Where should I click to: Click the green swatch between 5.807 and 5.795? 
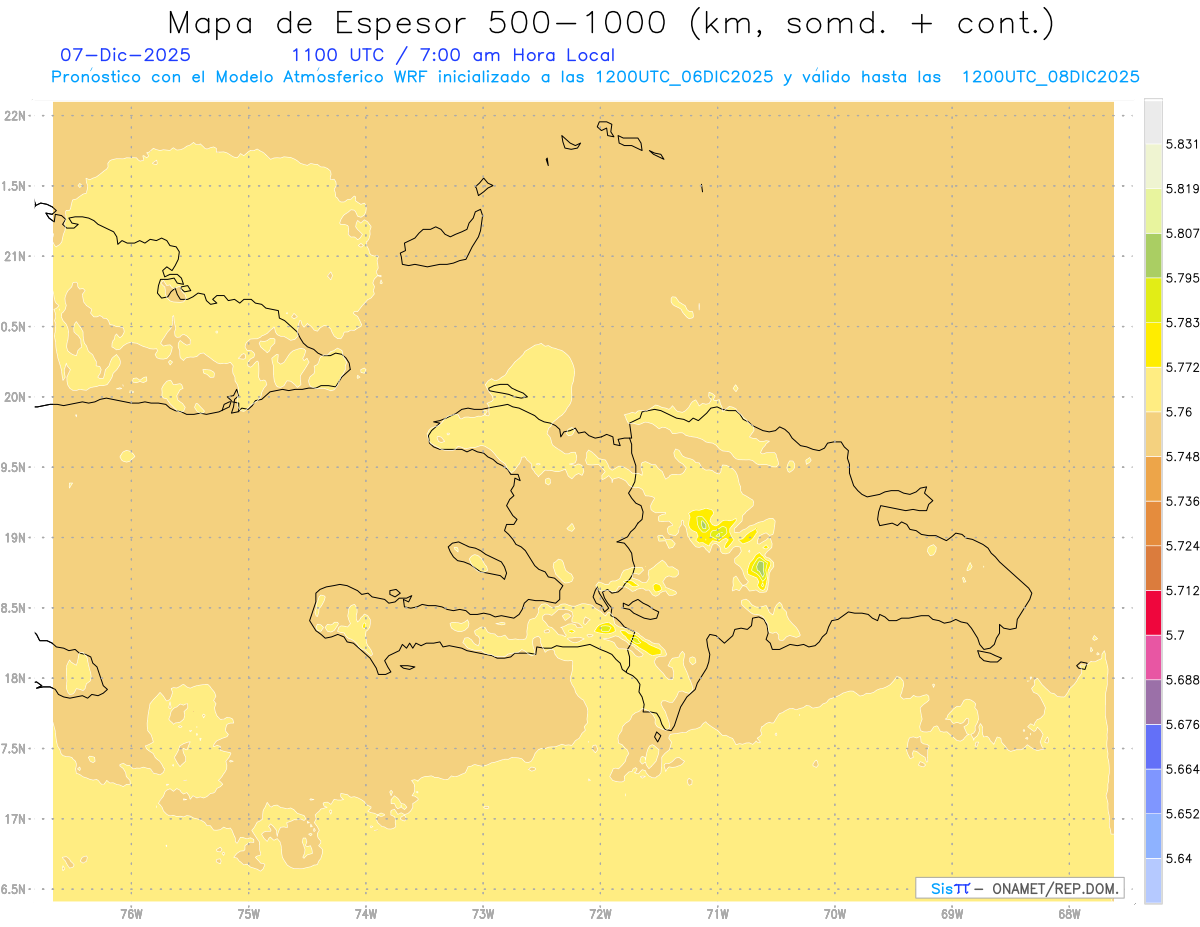[1153, 255]
